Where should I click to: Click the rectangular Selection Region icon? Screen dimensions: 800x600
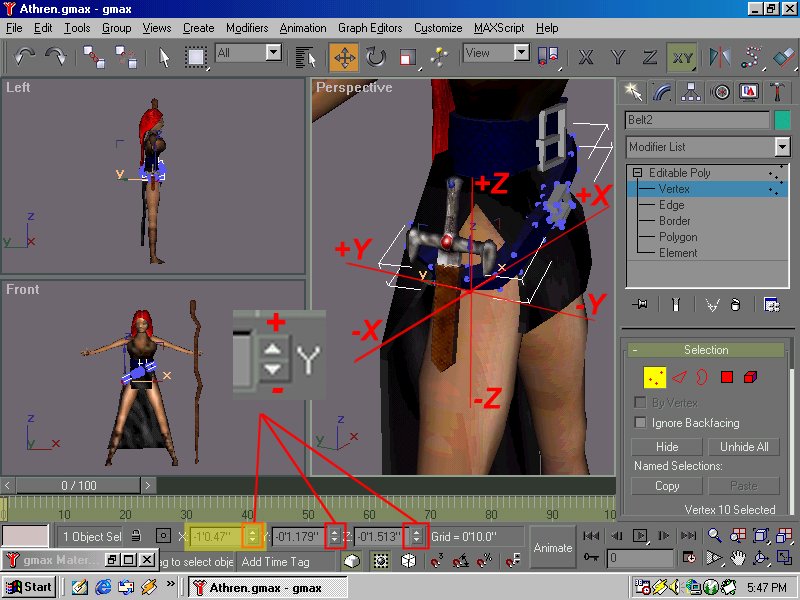tap(196, 57)
